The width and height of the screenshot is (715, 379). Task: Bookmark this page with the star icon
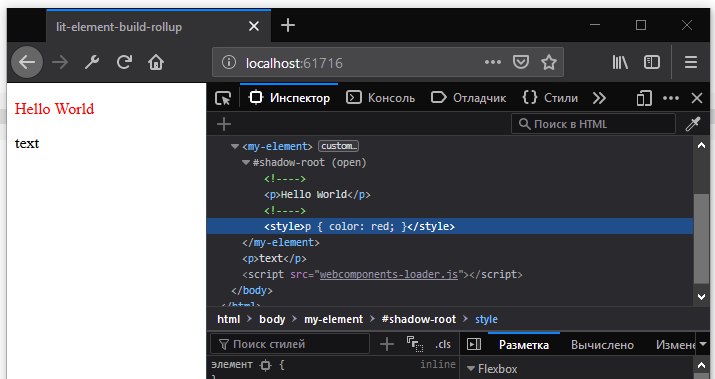(549, 62)
